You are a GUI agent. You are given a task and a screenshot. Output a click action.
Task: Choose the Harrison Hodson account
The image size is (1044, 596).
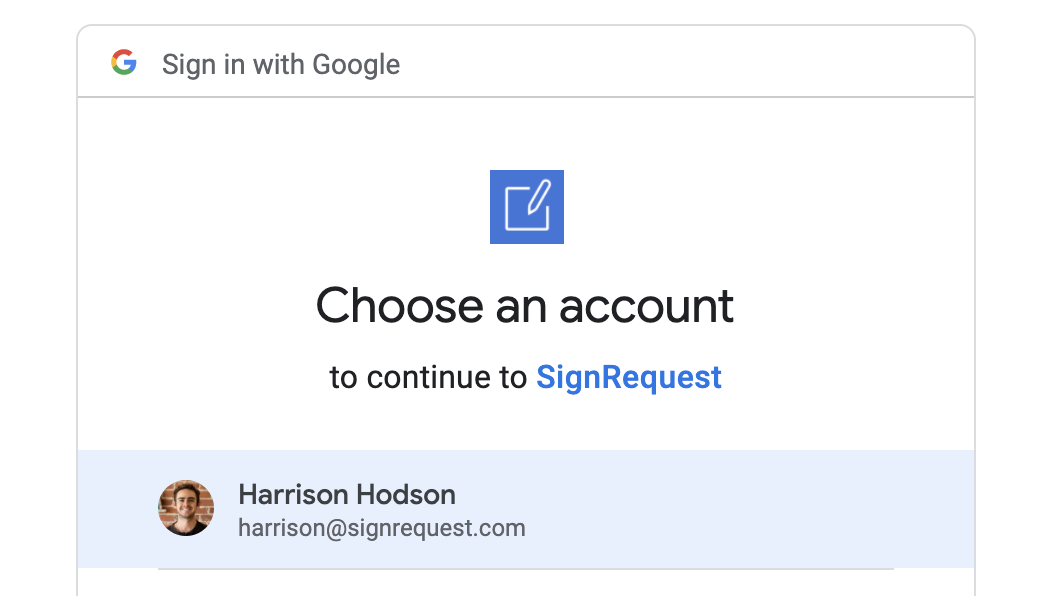(526, 509)
